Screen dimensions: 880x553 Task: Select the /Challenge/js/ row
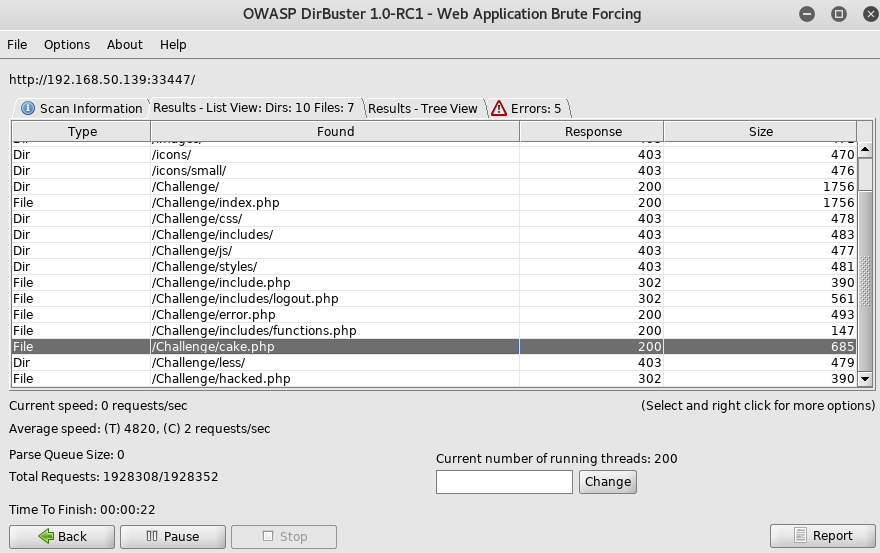434,250
